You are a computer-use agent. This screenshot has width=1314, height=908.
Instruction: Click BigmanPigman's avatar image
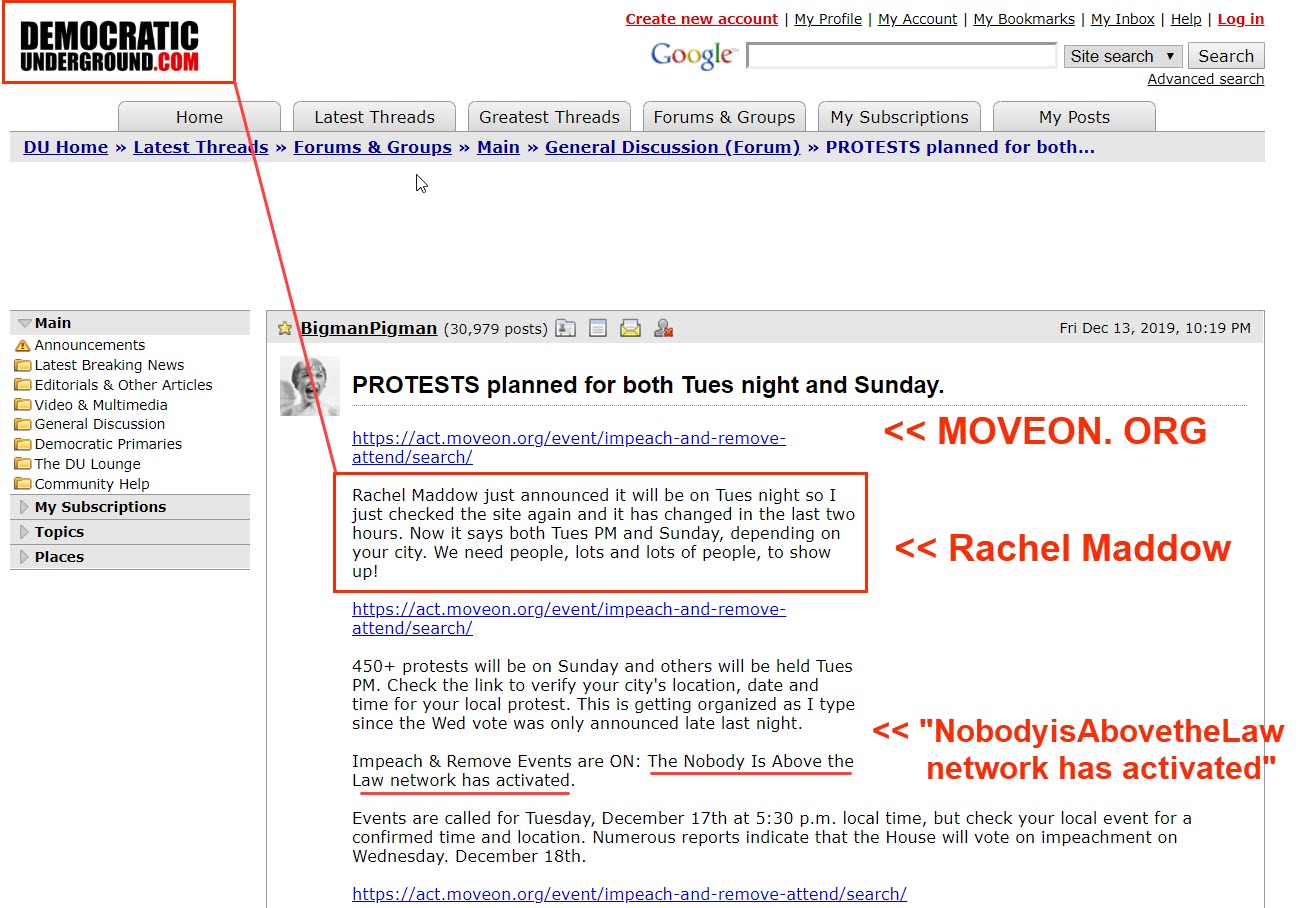click(x=310, y=386)
